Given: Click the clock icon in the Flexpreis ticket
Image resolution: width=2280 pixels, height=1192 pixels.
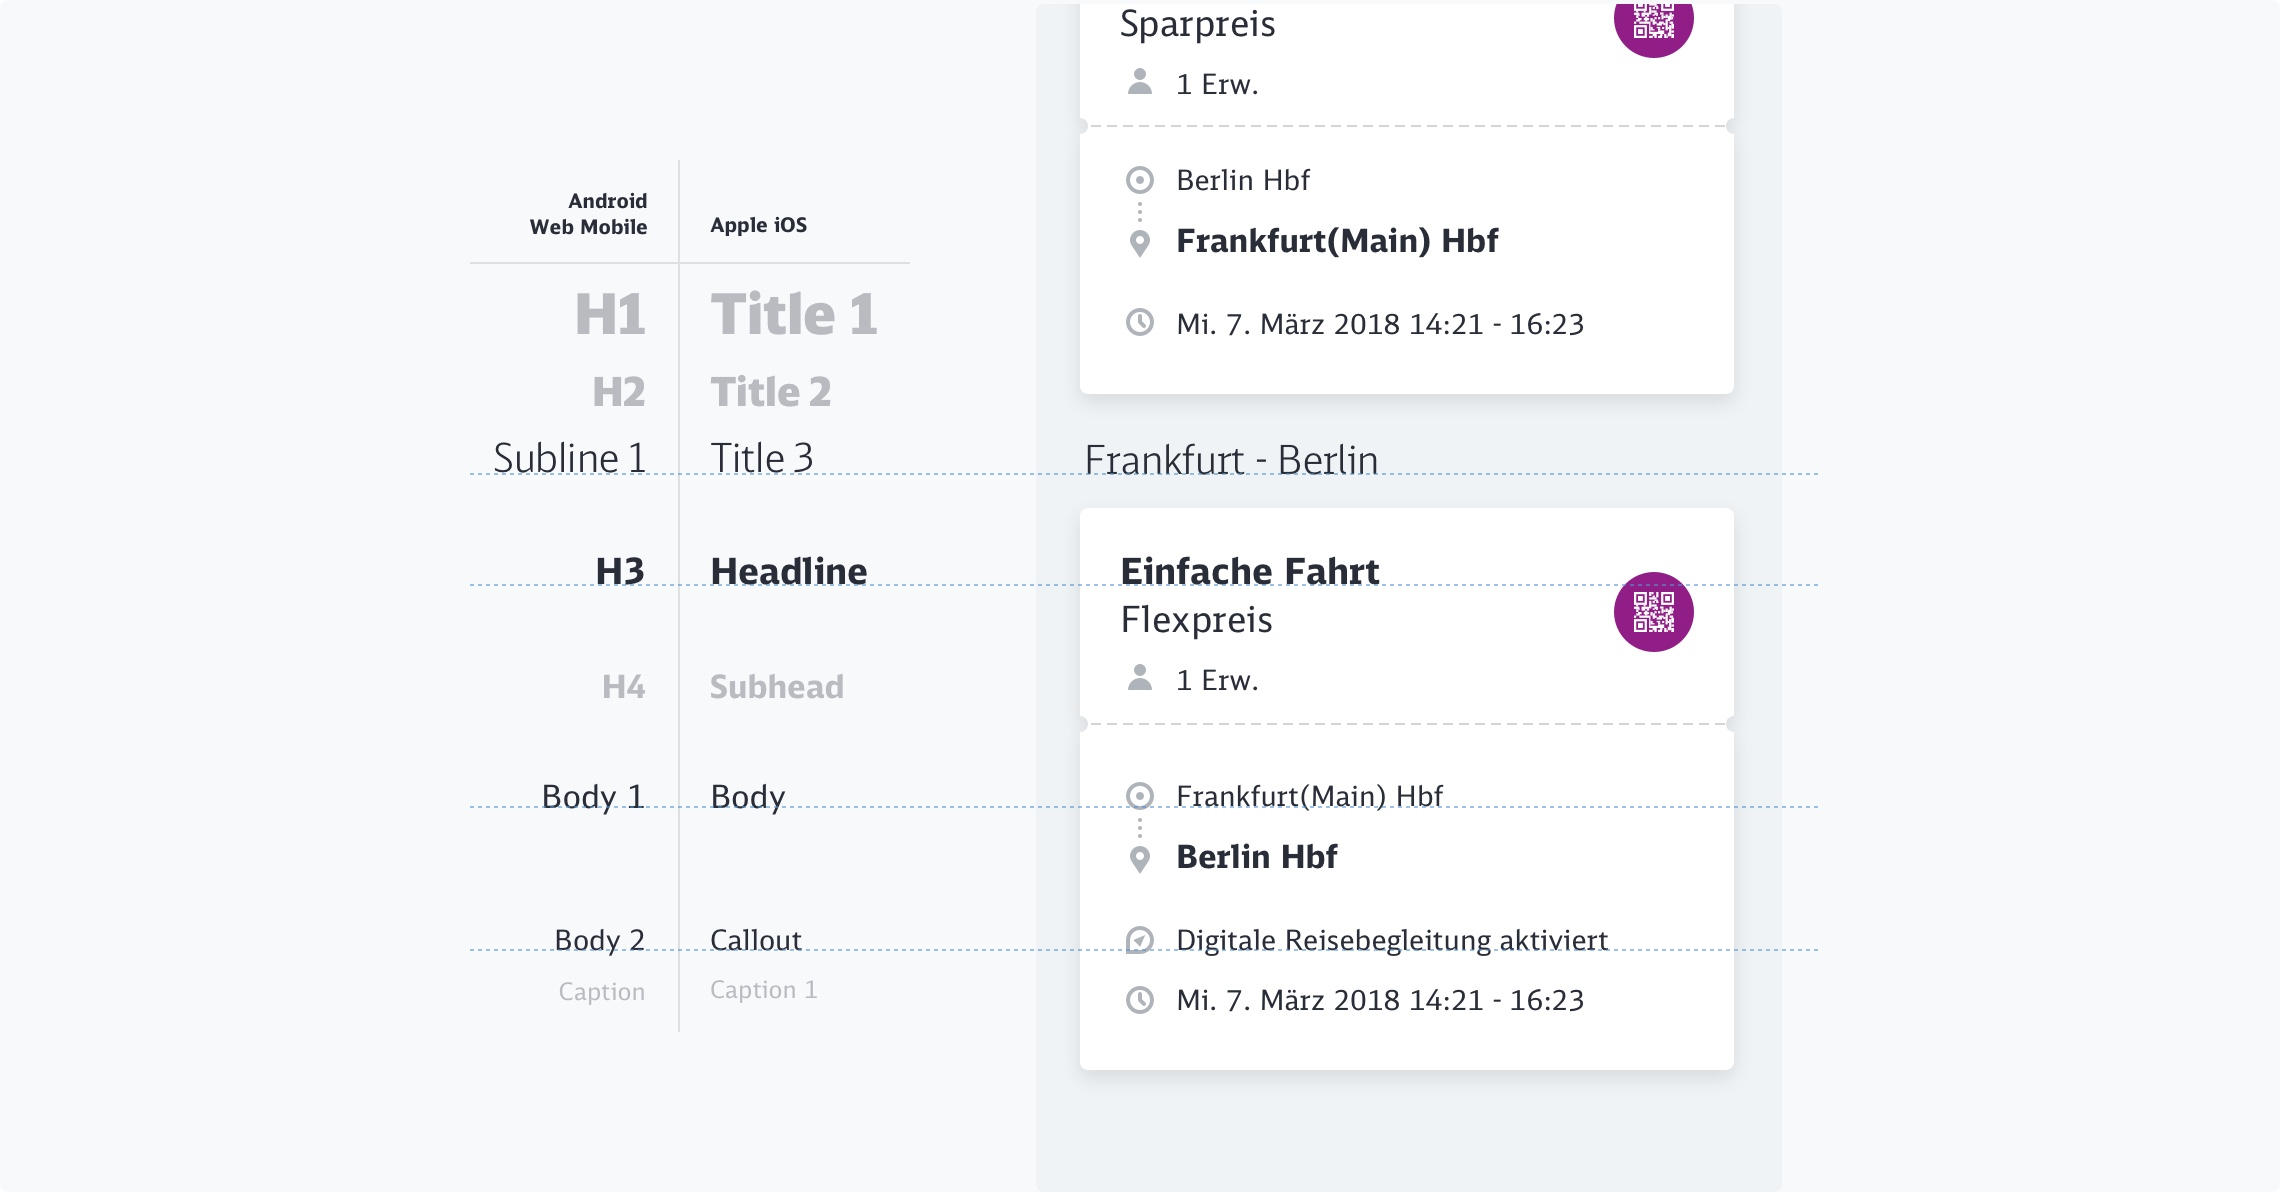Looking at the screenshot, I should point(1140,1000).
